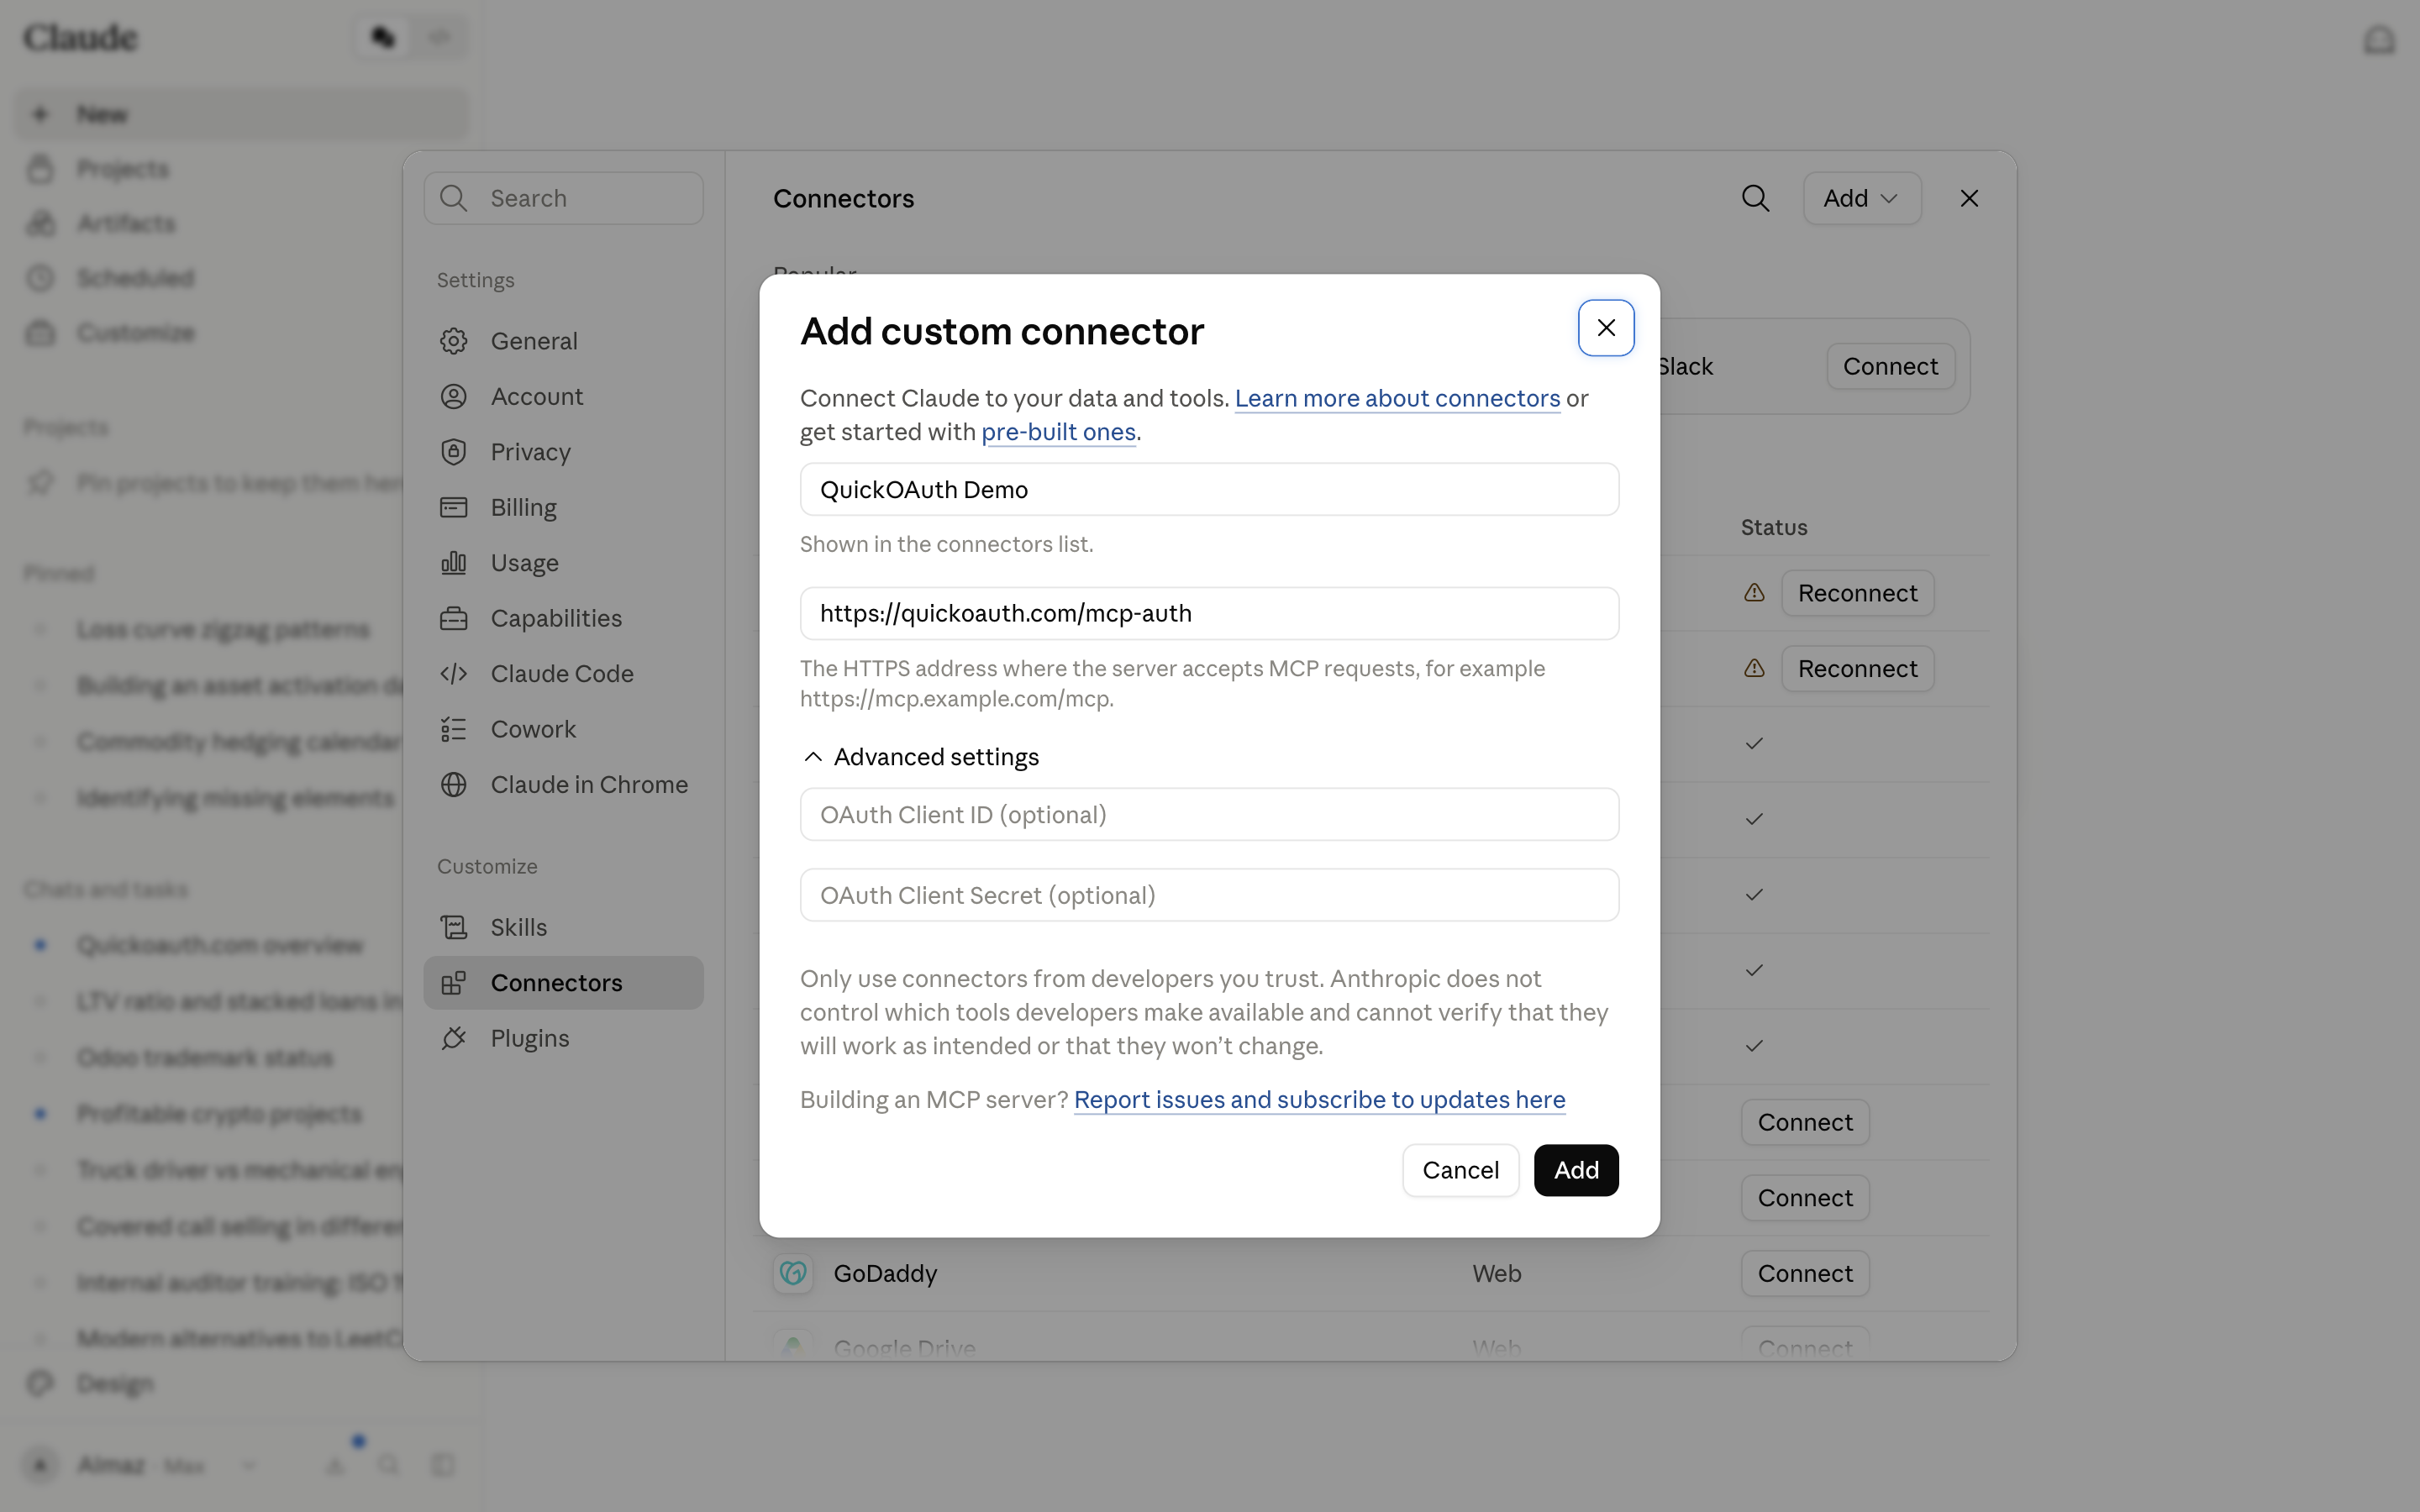This screenshot has width=2420, height=1512.
Task: Open General settings
Action: pyautogui.click(x=563, y=341)
